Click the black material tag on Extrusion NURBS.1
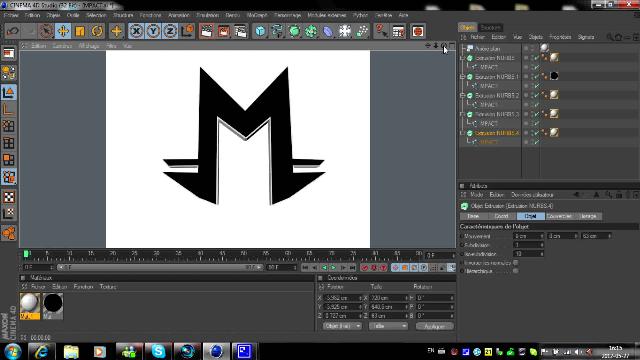This screenshot has height=360, width=640. pyautogui.click(x=554, y=76)
